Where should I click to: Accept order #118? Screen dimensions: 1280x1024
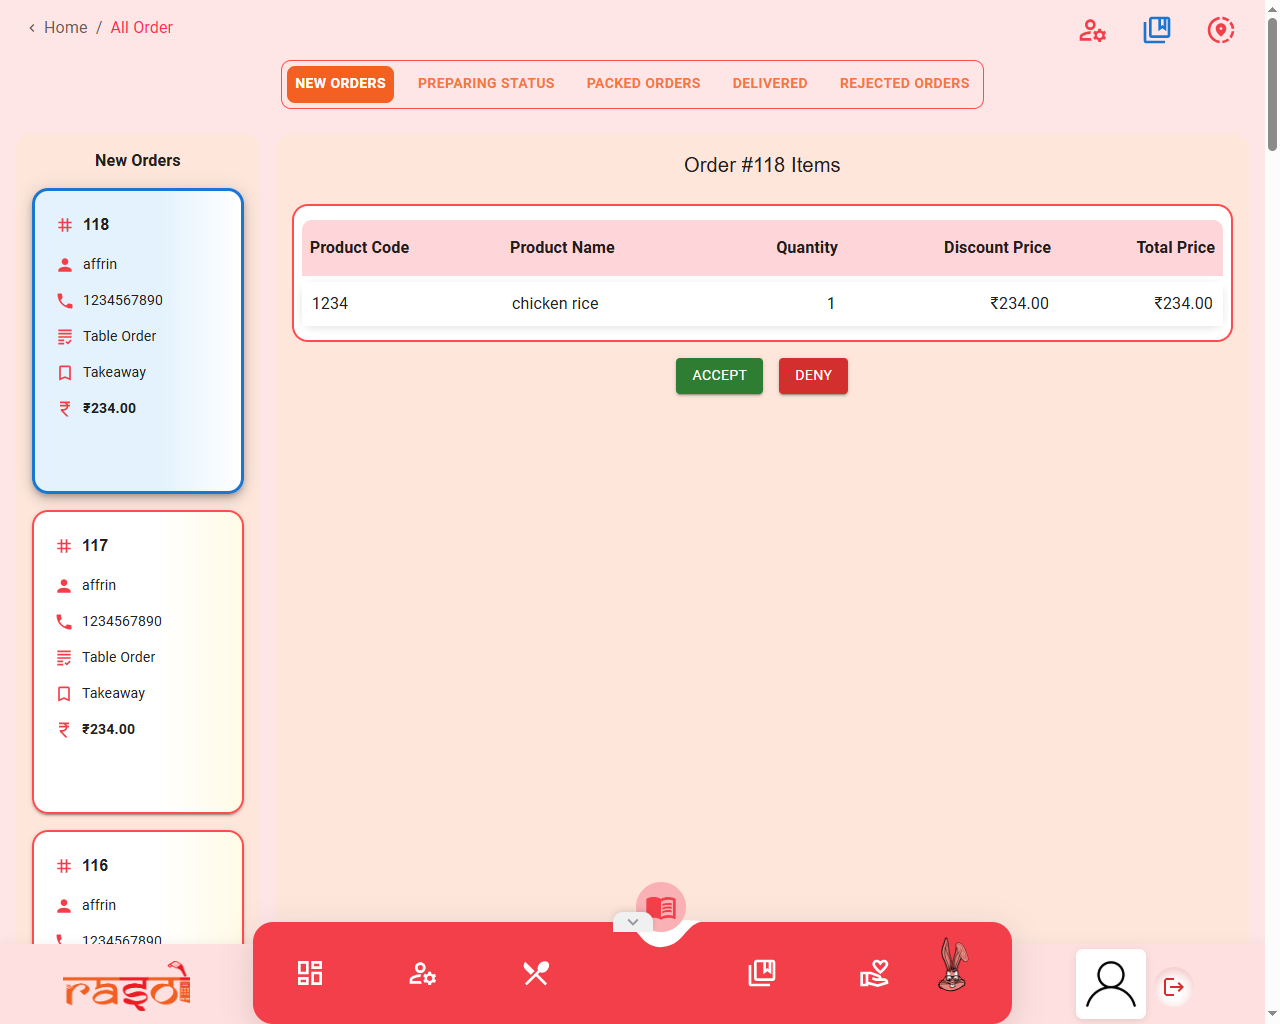click(x=719, y=376)
